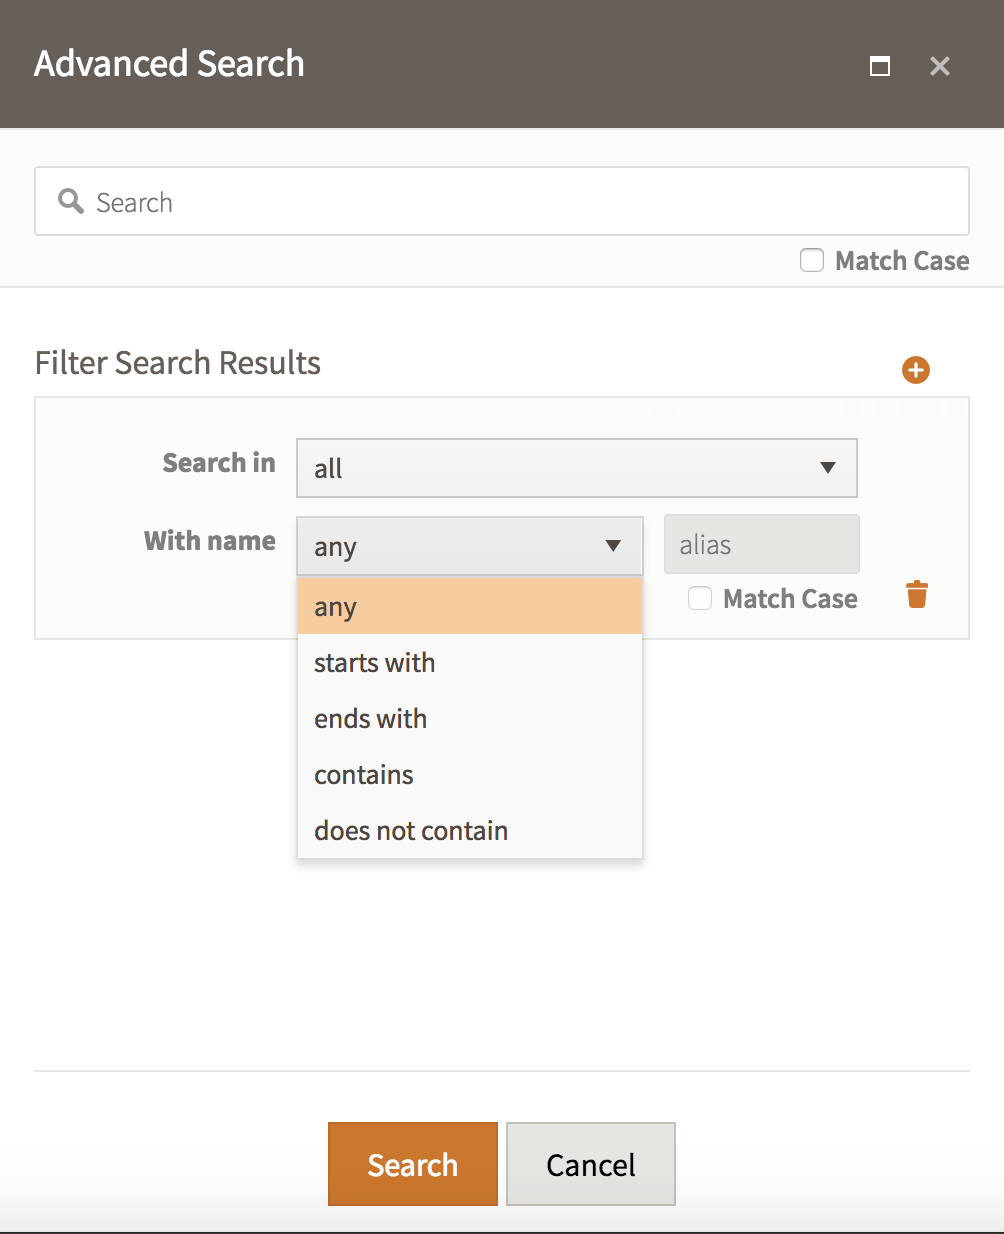This screenshot has height=1234, width=1004.
Task: Pick 'contains' in the dropdown list
Action: tap(470, 775)
